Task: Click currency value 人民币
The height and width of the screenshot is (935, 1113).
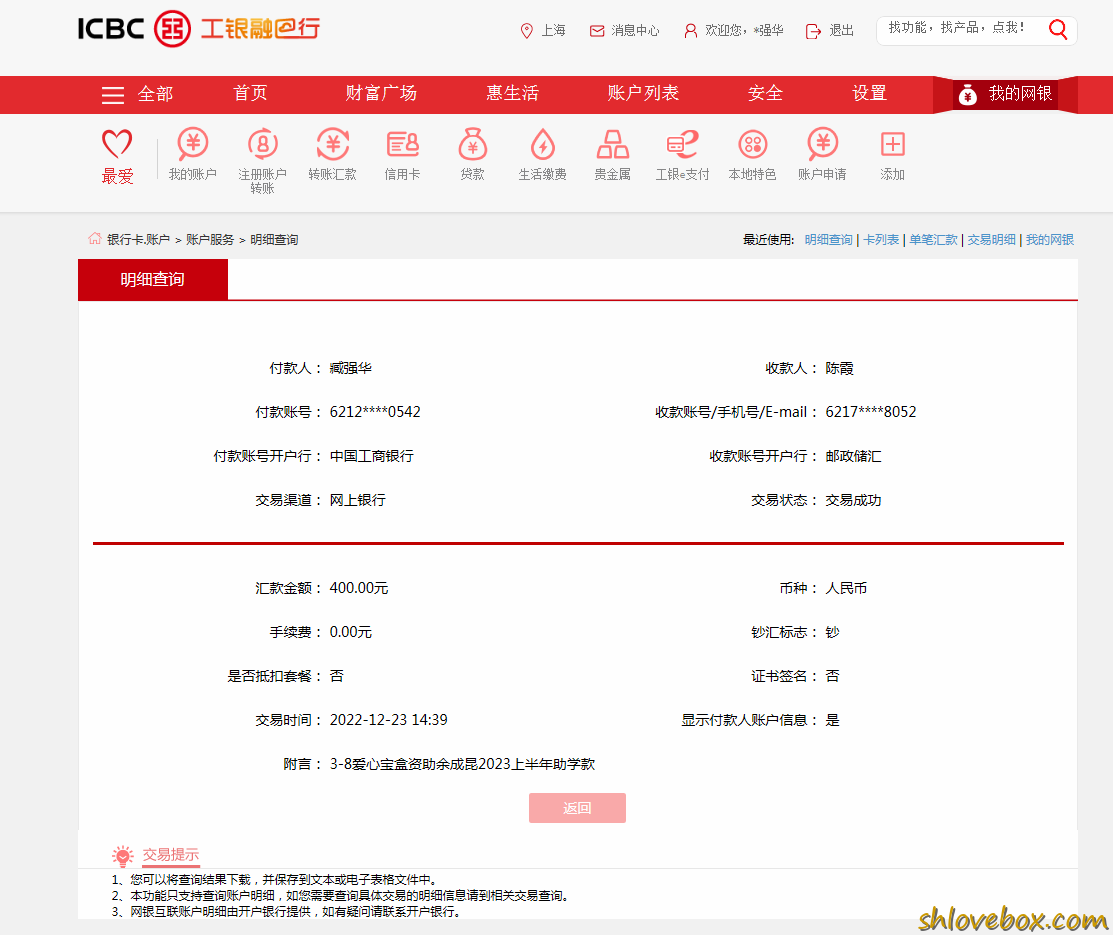Action: click(846, 589)
